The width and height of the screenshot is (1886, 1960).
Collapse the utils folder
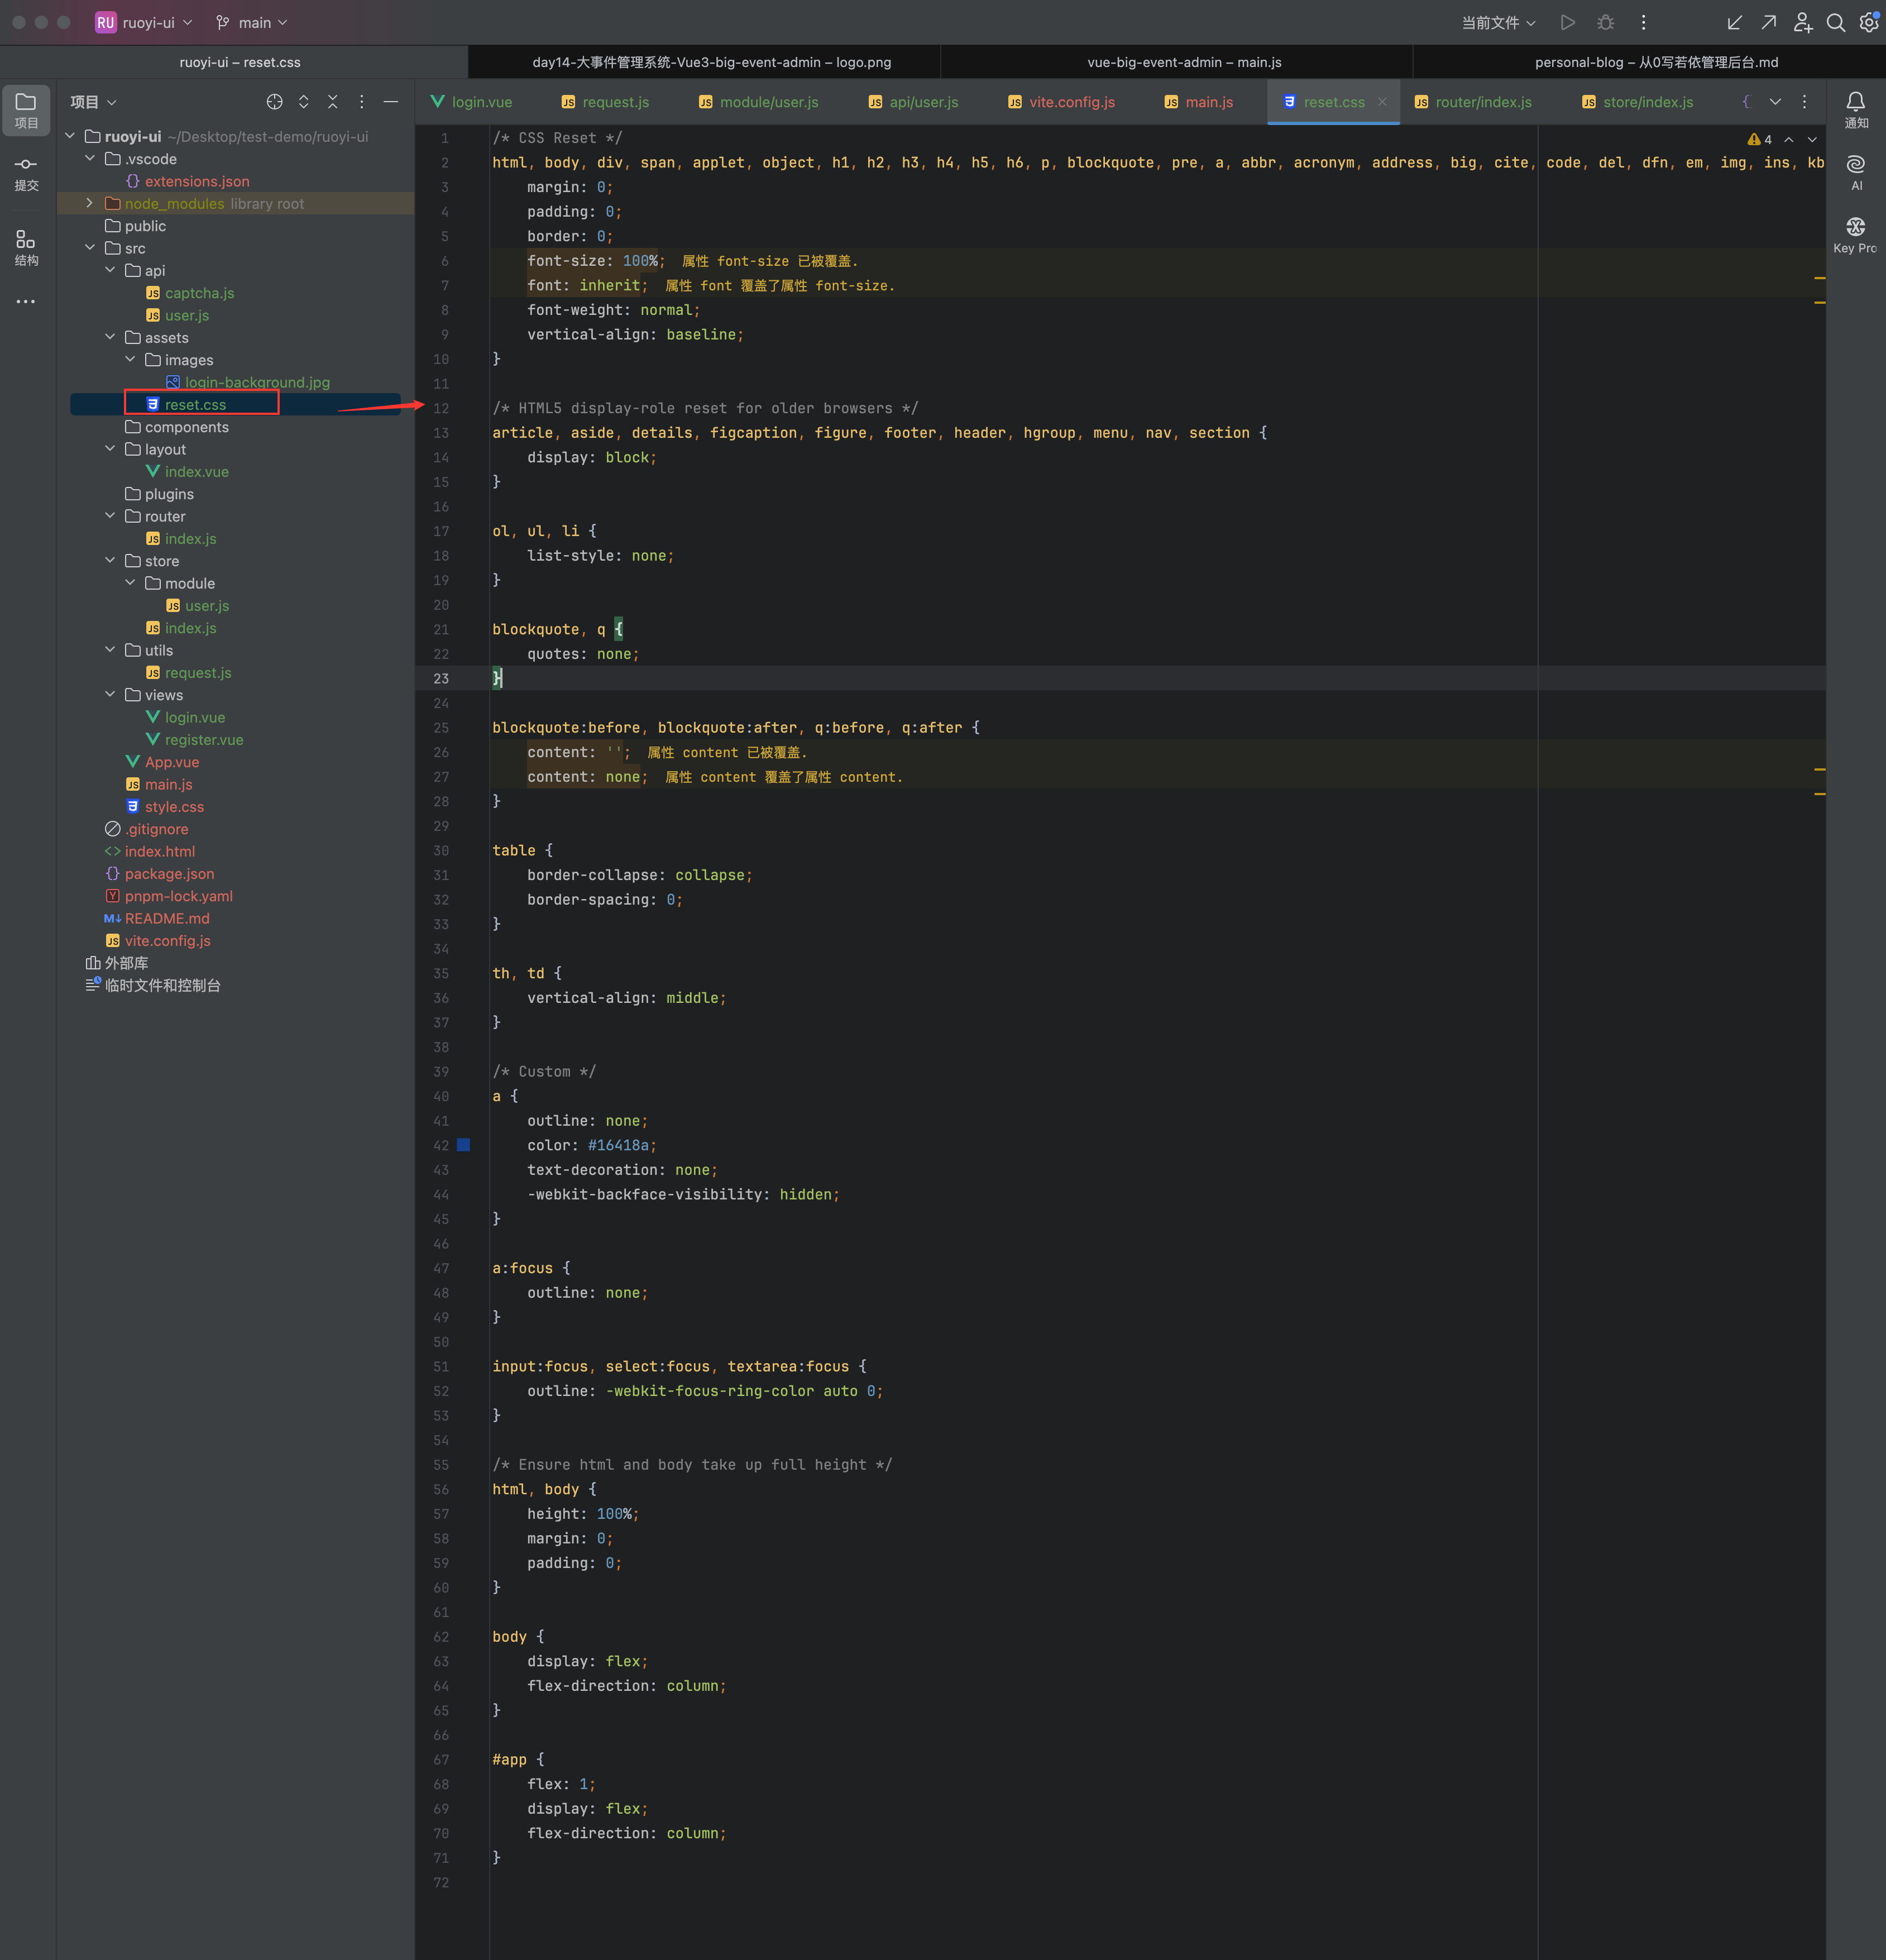tap(109, 650)
